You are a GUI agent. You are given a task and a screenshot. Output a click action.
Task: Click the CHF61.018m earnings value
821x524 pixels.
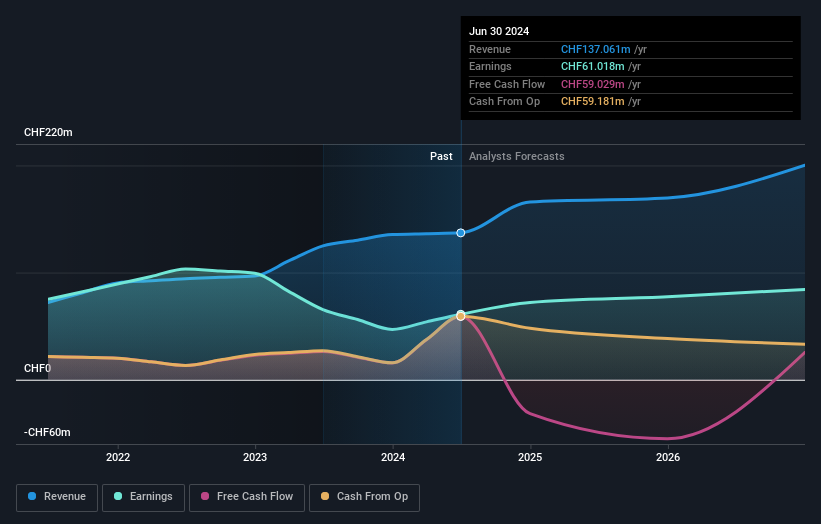point(592,66)
